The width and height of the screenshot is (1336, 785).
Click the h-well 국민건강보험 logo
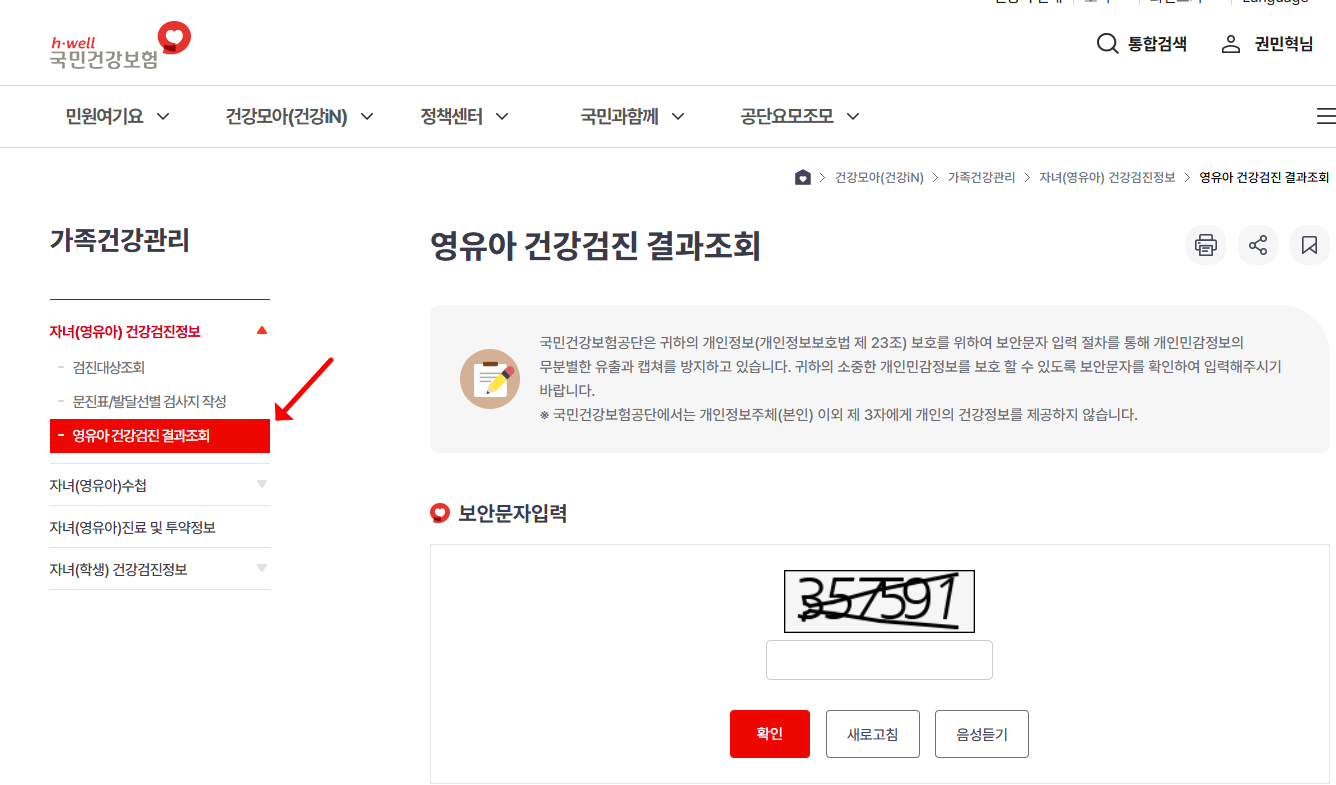coord(120,46)
